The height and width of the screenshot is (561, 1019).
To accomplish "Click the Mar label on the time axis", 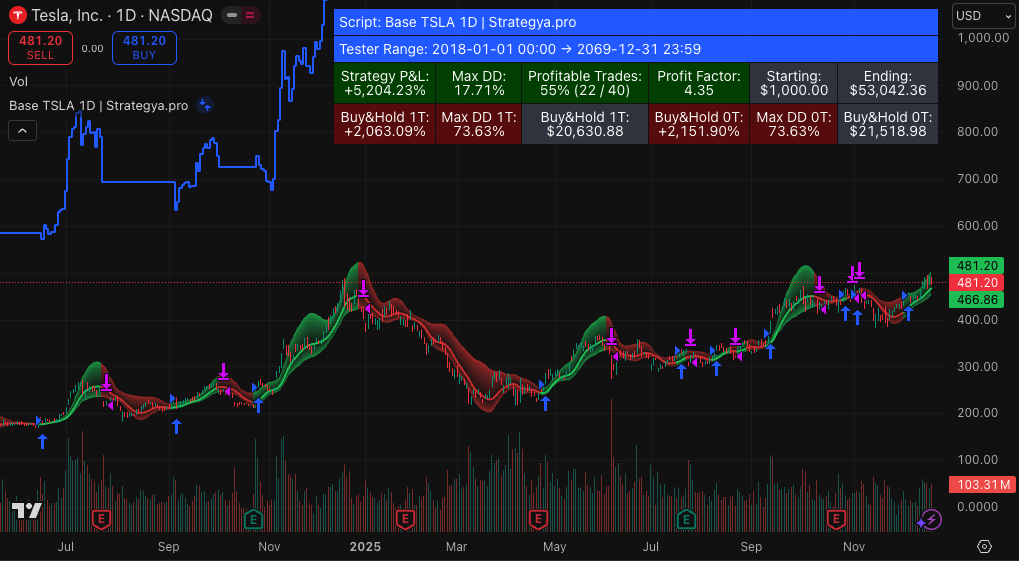I will tap(456, 547).
